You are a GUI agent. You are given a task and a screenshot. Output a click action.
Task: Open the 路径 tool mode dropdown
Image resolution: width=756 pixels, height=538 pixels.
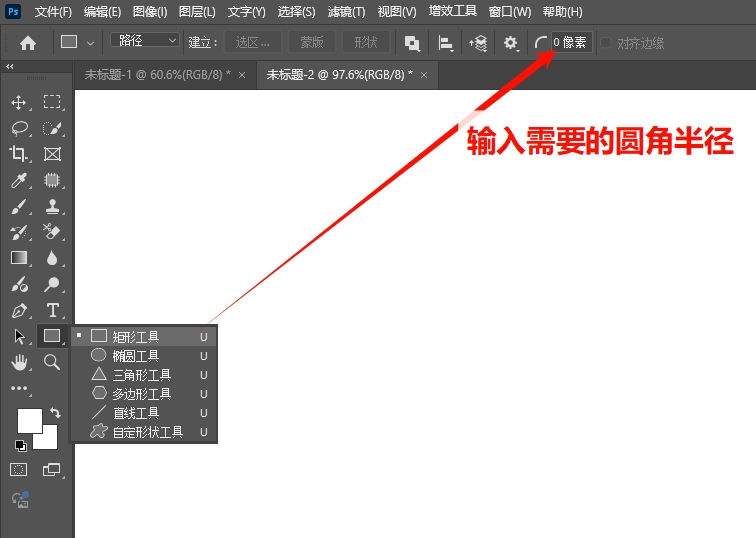pyautogui.click(x=145, y=40)
